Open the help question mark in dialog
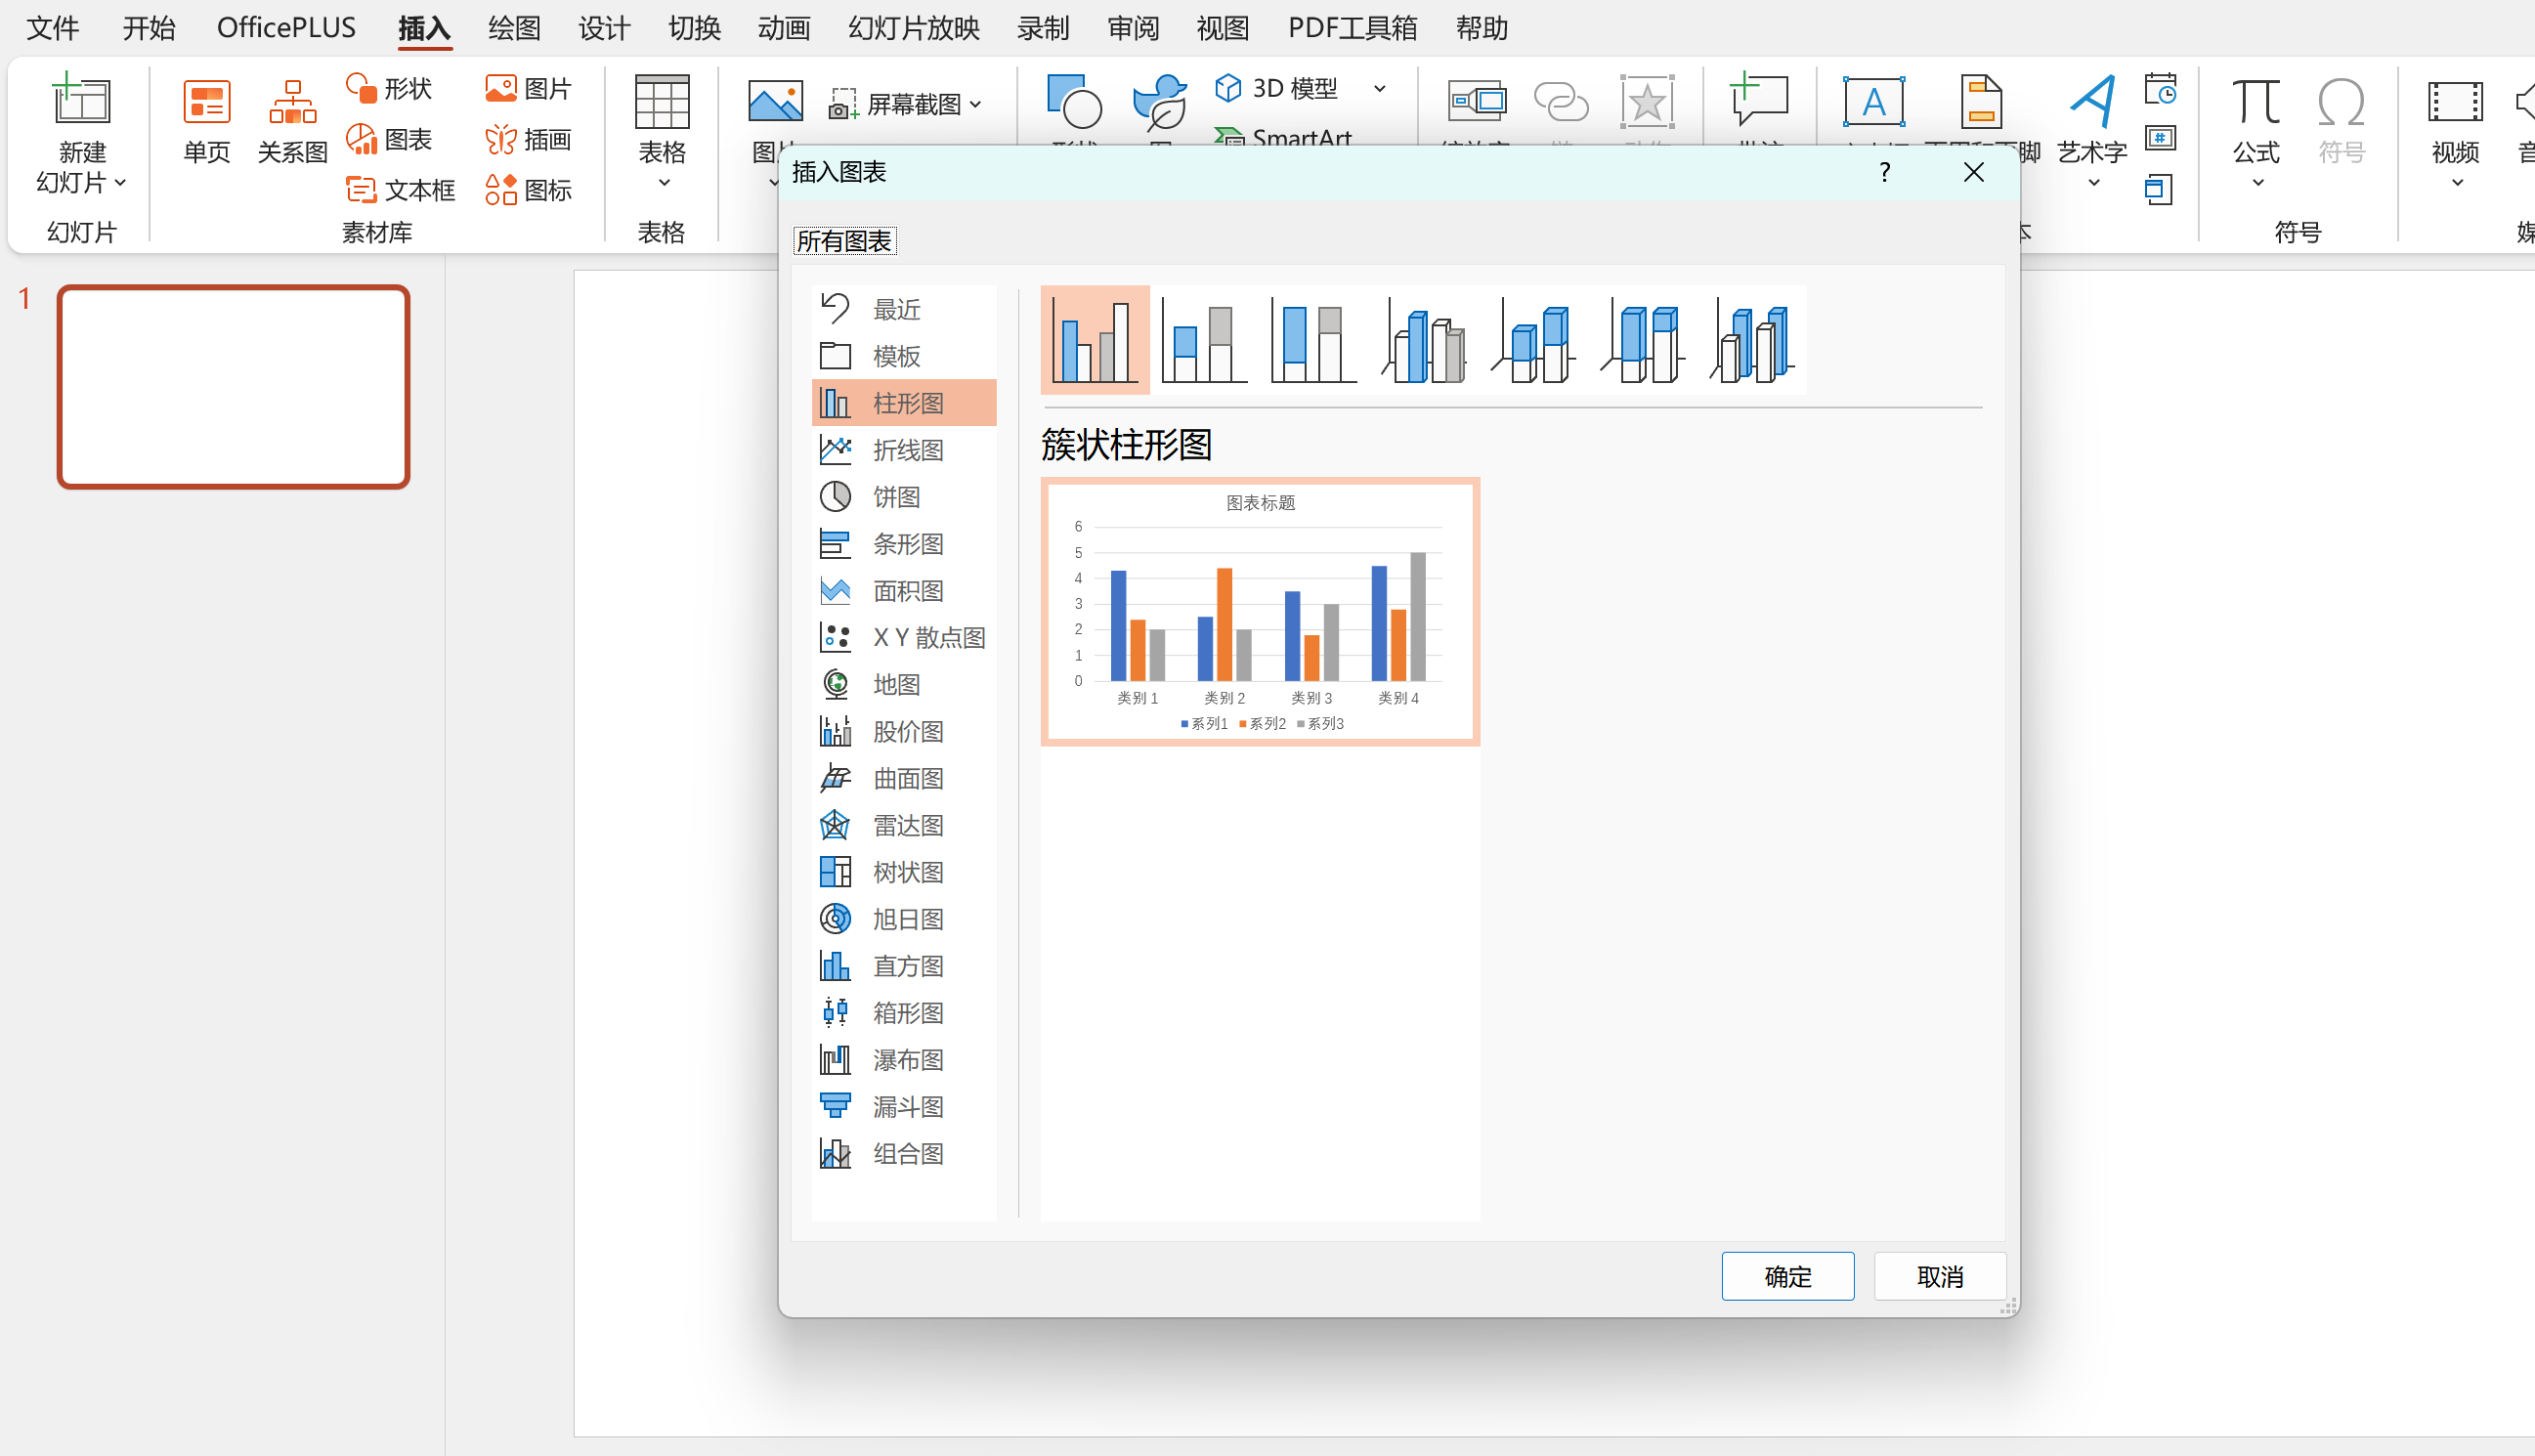The width and height of the screenshot is (2535, 1456). (x=1884, y=172)
